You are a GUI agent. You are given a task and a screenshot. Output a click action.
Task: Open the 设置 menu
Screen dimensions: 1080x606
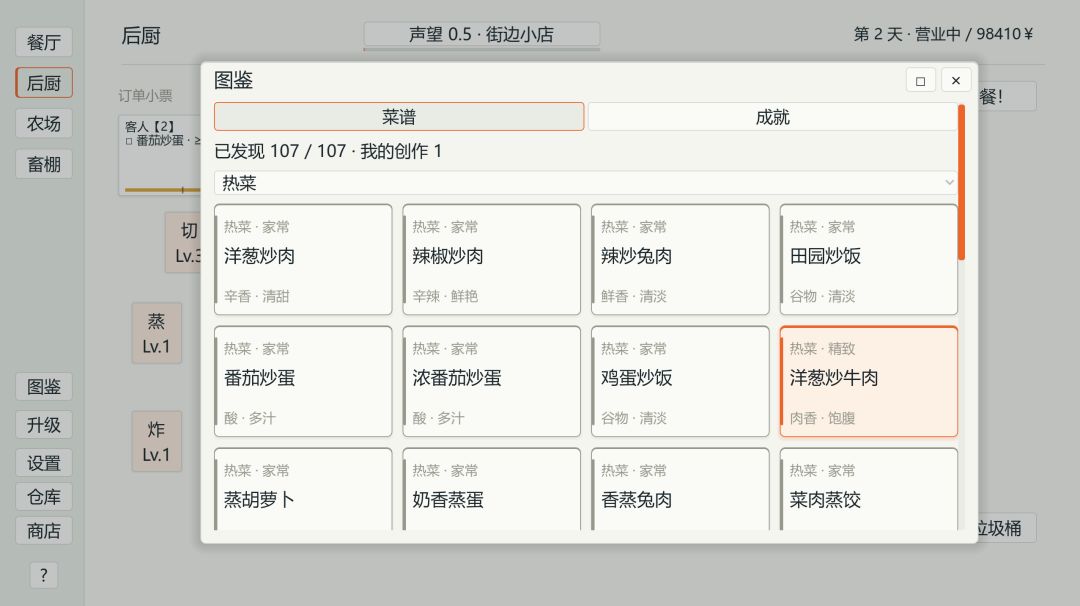pos(44,463)
